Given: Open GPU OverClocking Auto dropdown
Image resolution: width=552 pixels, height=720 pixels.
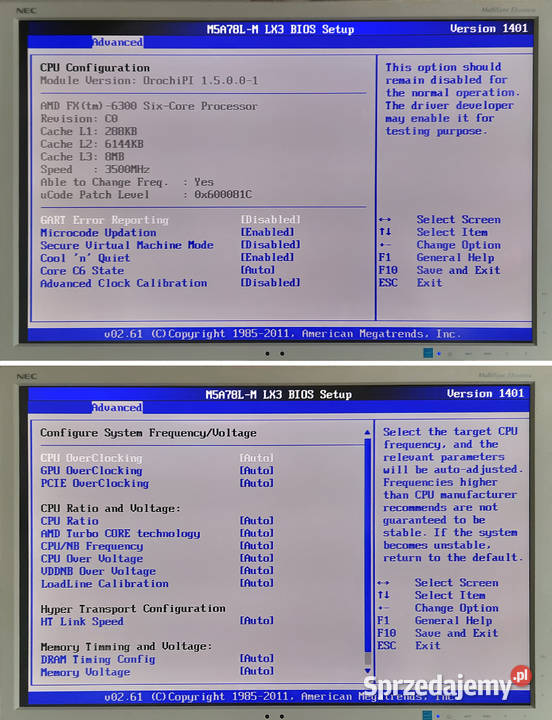Looking at the screenshot, I should pyautogui.click(x=256, y=470).
